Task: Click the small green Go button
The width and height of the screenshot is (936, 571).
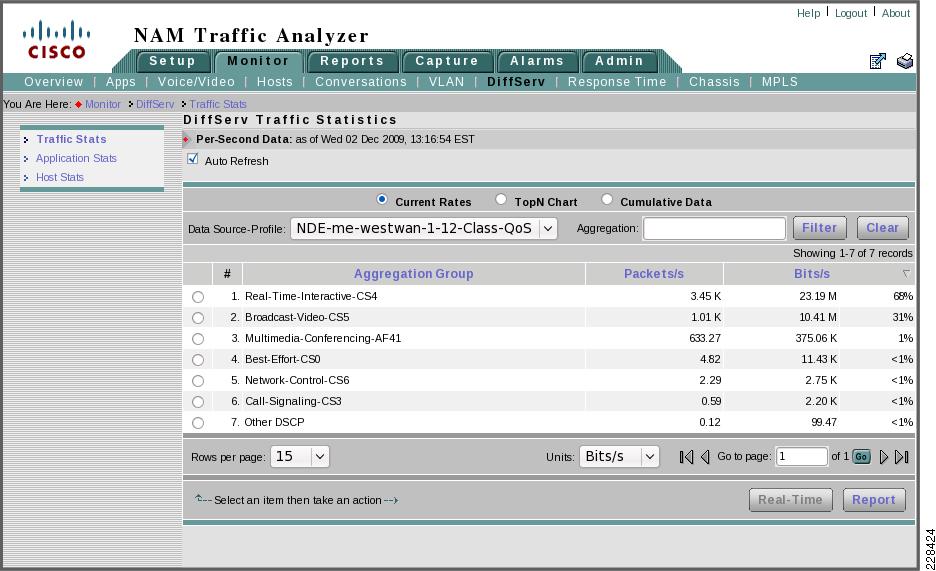Action: click(x=861, y=457)
